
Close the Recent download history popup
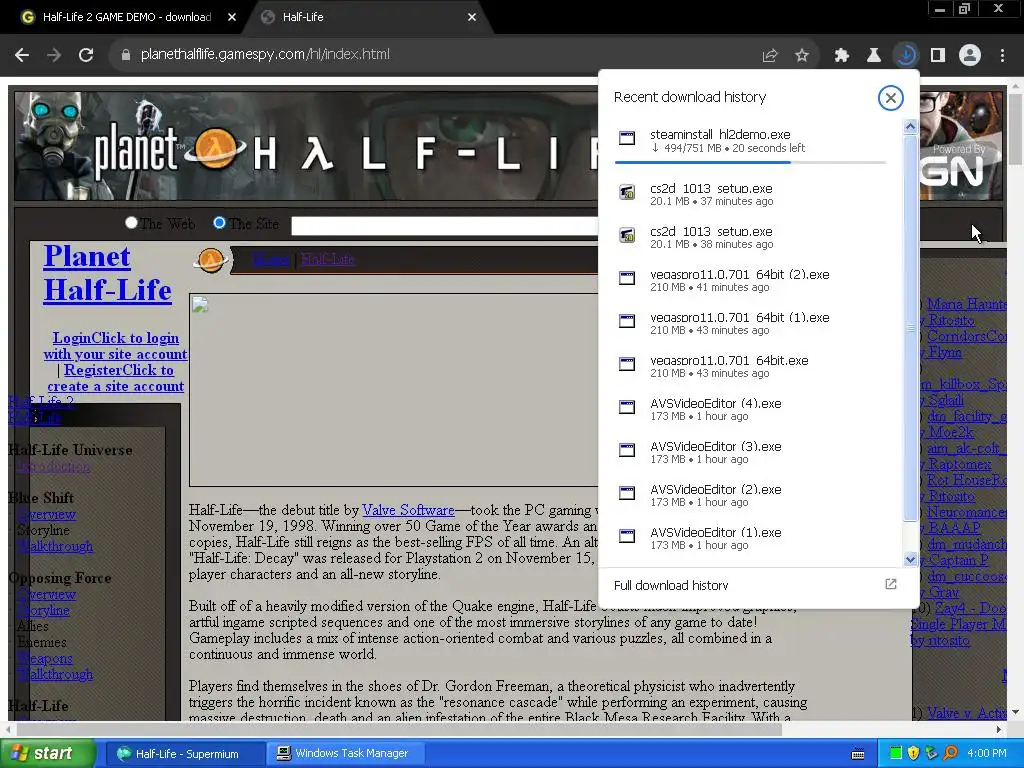point(890,98)
